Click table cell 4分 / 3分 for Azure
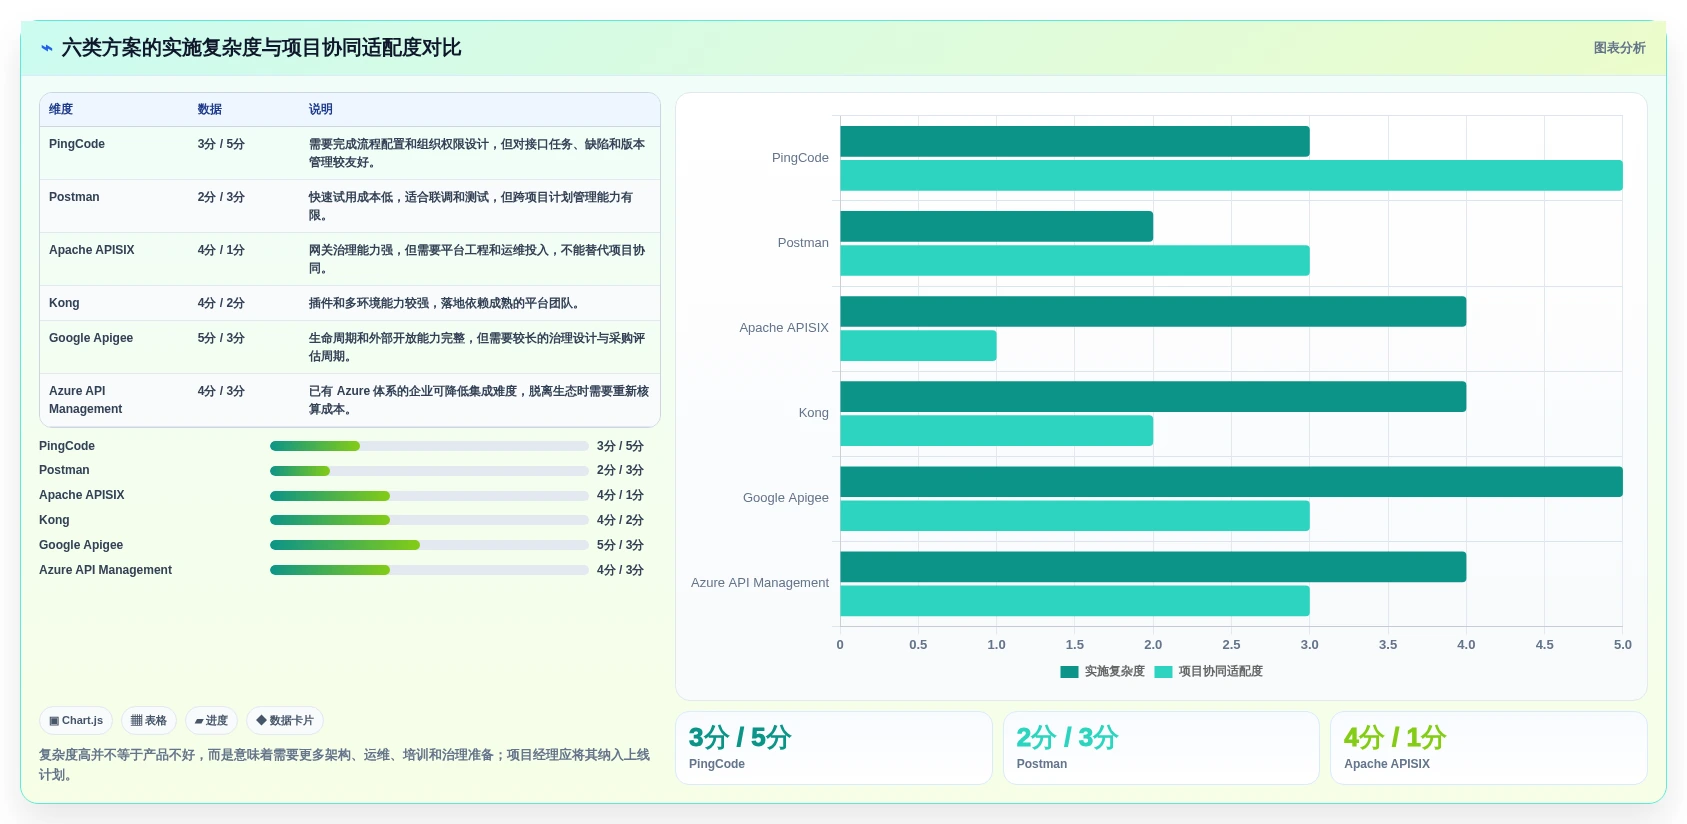Screen dimensions: 1687x824 point(221,391)
